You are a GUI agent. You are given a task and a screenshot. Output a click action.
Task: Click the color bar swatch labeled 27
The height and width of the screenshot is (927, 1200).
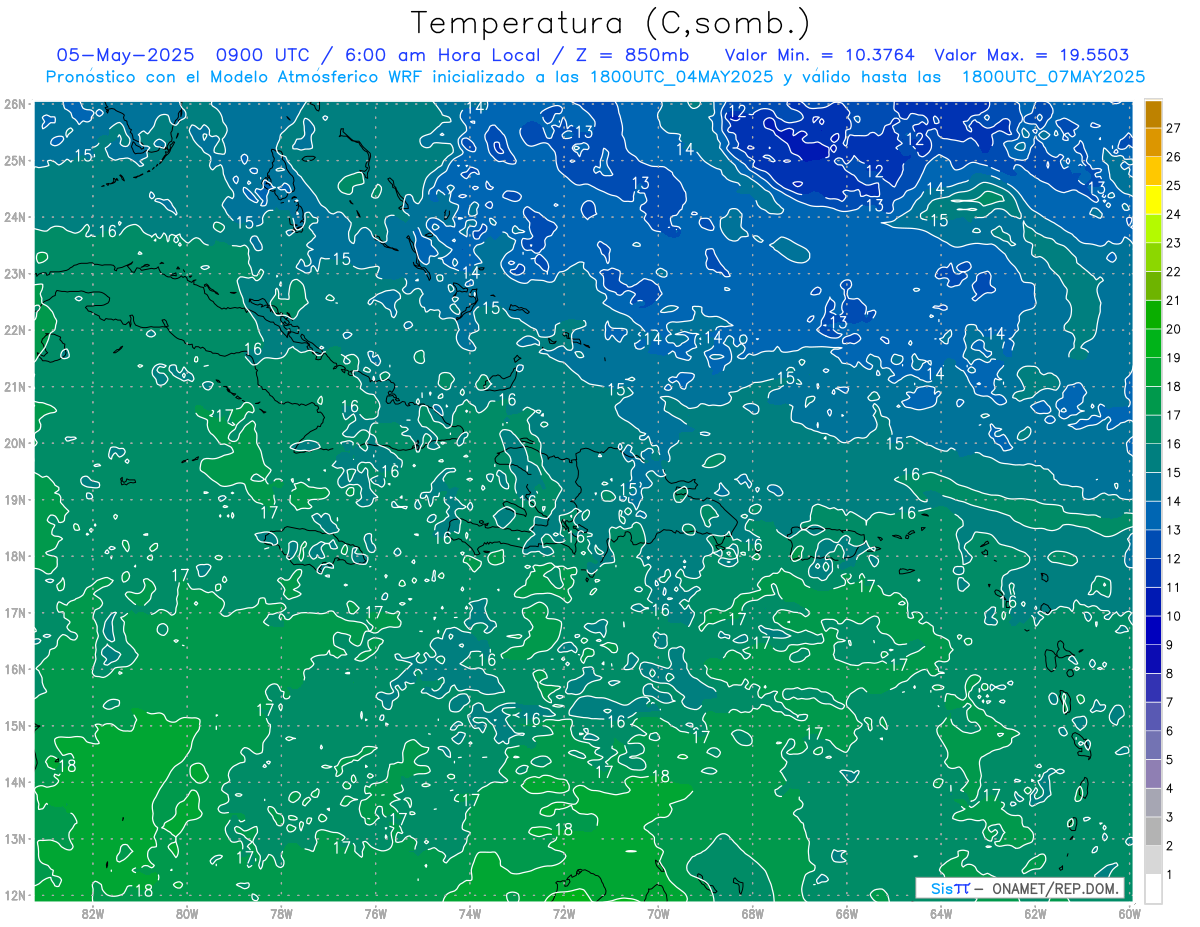[x=1153, y=114]
